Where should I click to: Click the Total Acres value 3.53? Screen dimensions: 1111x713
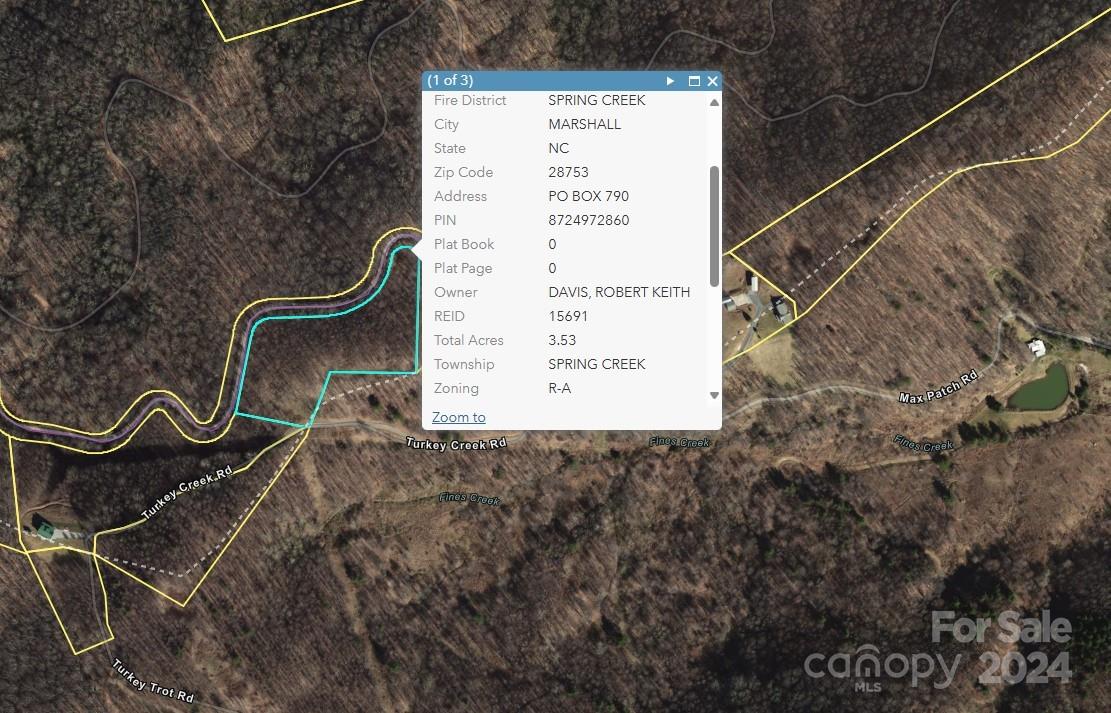[x=562, y=340]
